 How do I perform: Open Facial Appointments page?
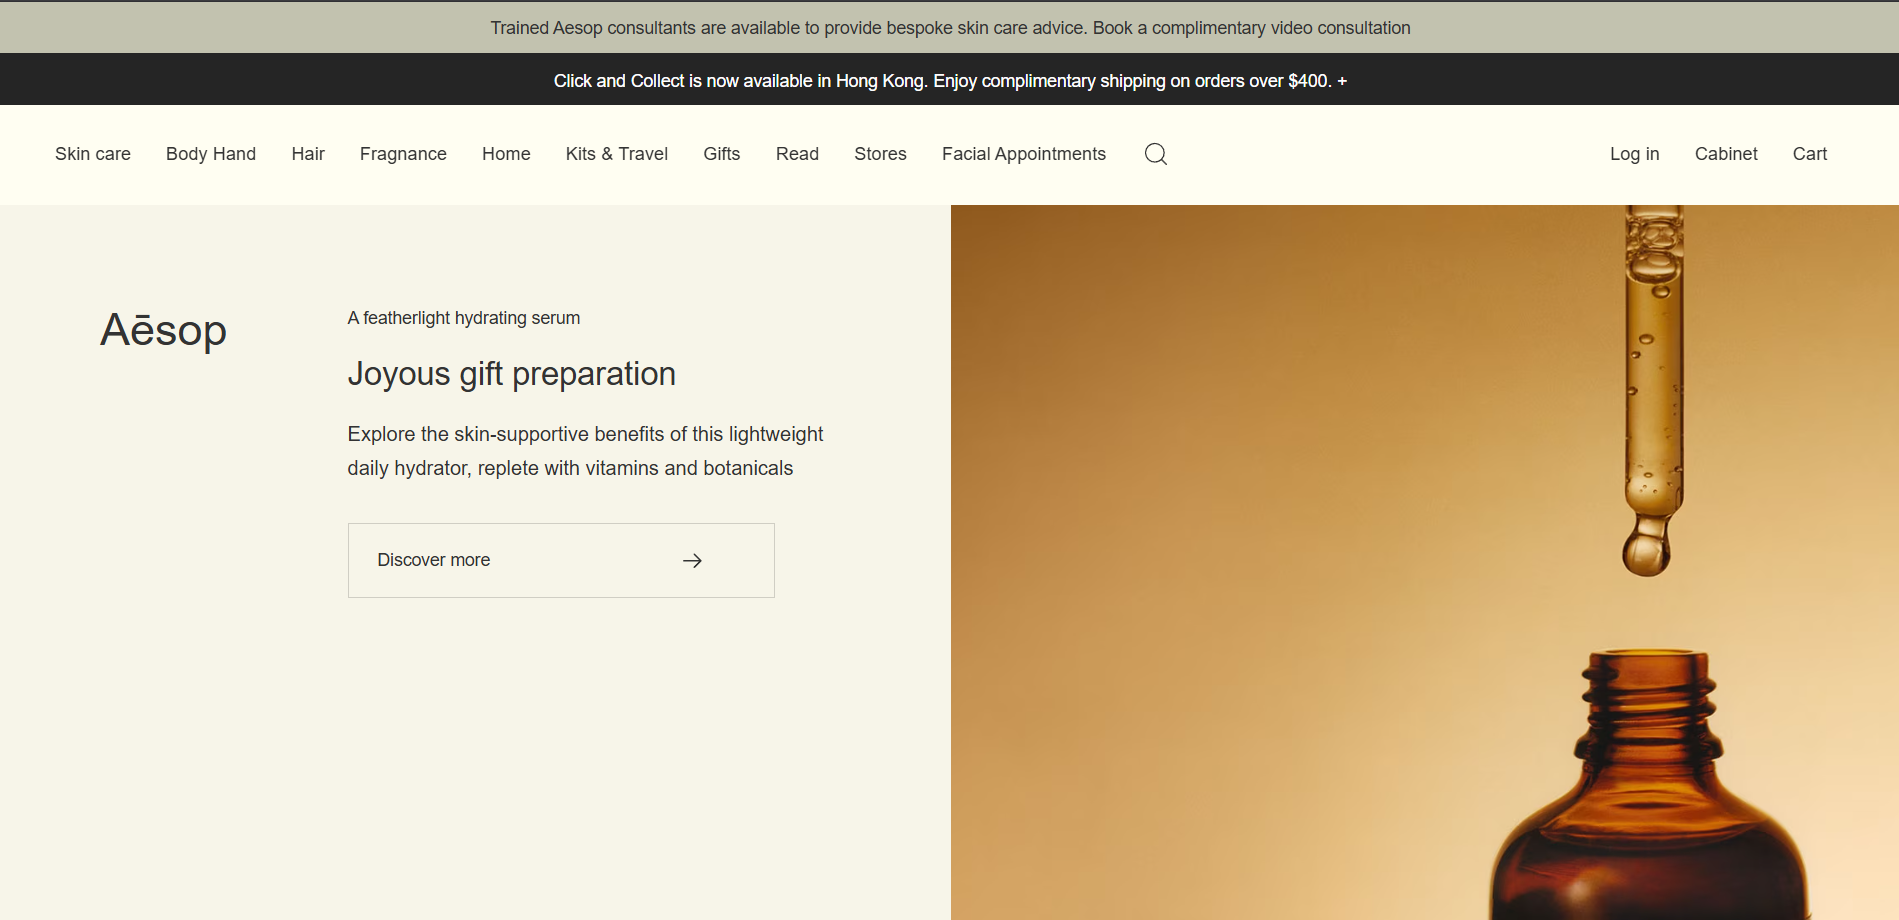tap(1023, 154)
